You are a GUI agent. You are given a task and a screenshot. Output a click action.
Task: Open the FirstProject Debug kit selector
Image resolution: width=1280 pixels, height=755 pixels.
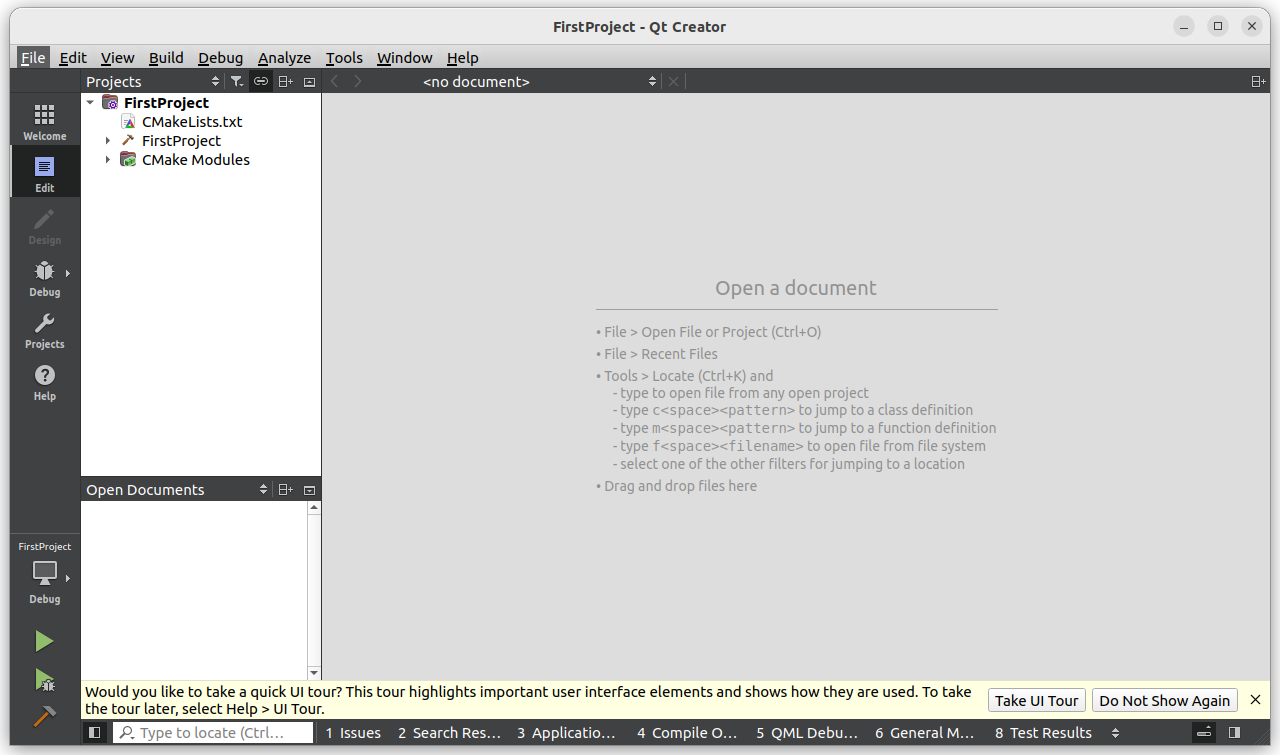pyautogui.click(x=44, y=573)
